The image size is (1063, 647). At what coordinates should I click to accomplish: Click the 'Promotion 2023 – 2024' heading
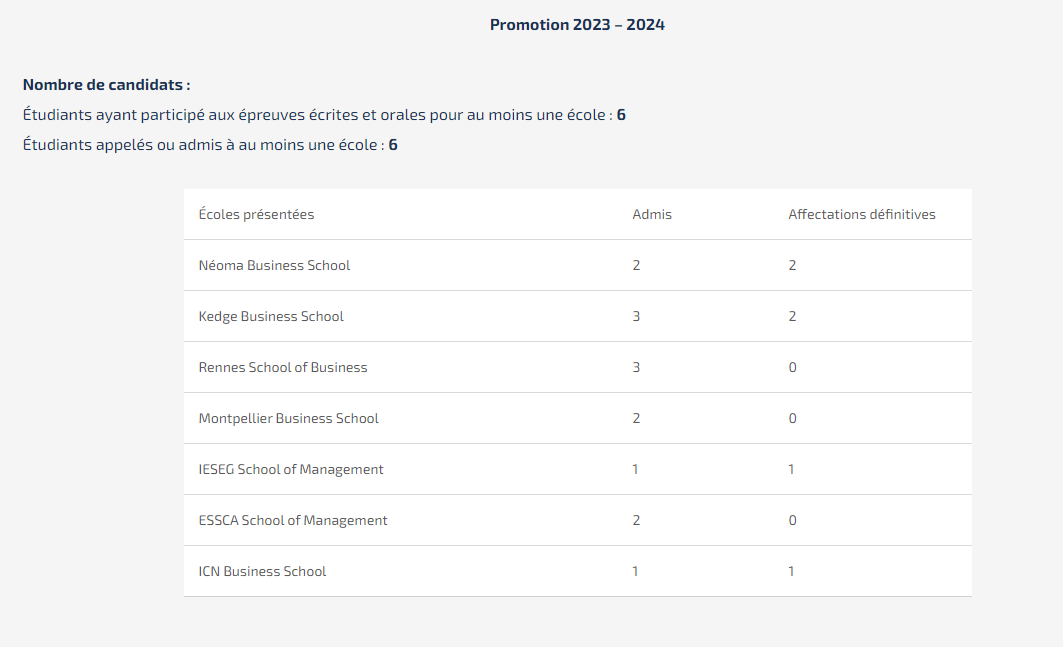pos(577,24)
